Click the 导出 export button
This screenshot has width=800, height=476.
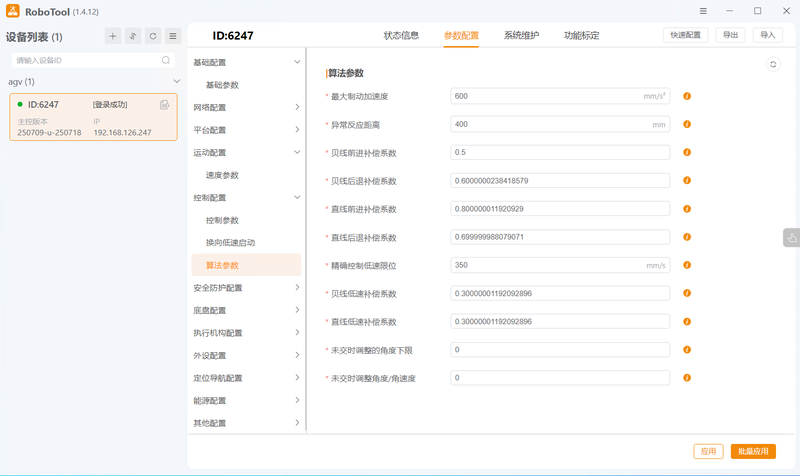click(x=731, y=35)
